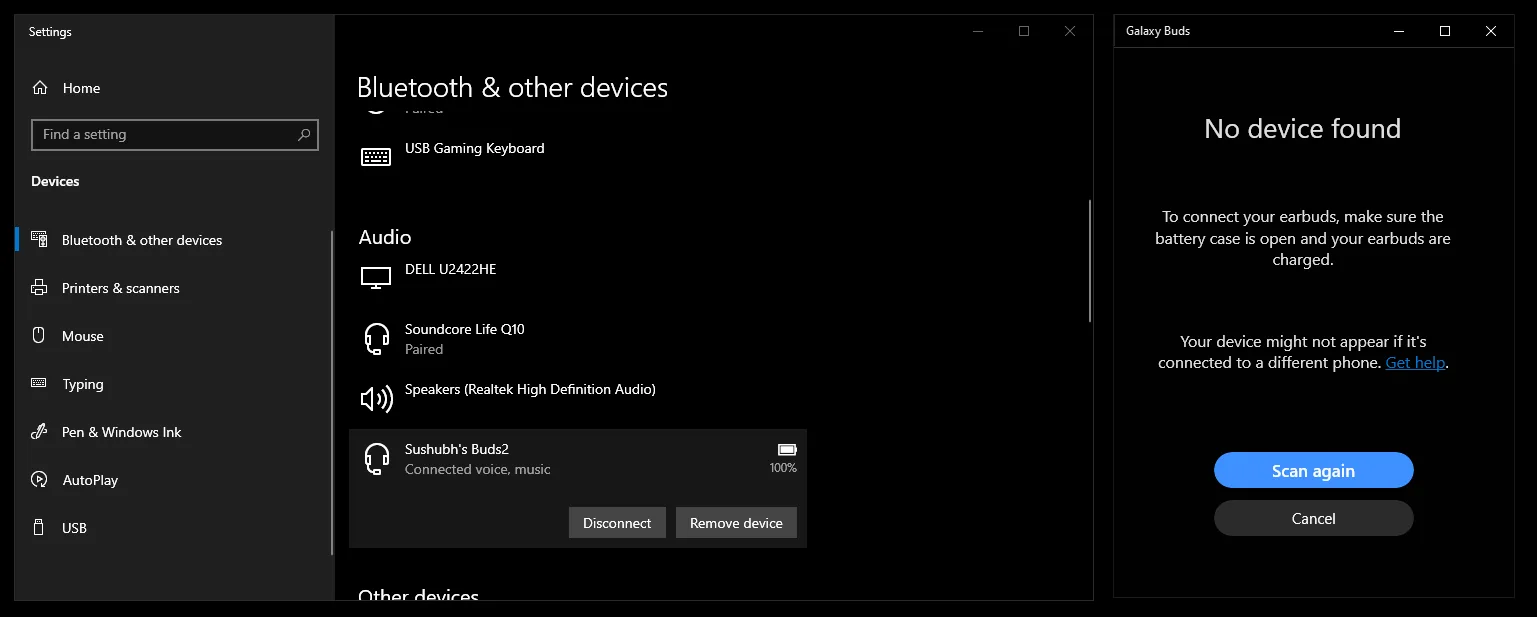Select the DELL U2422HE audio device

tap(578, 279)
